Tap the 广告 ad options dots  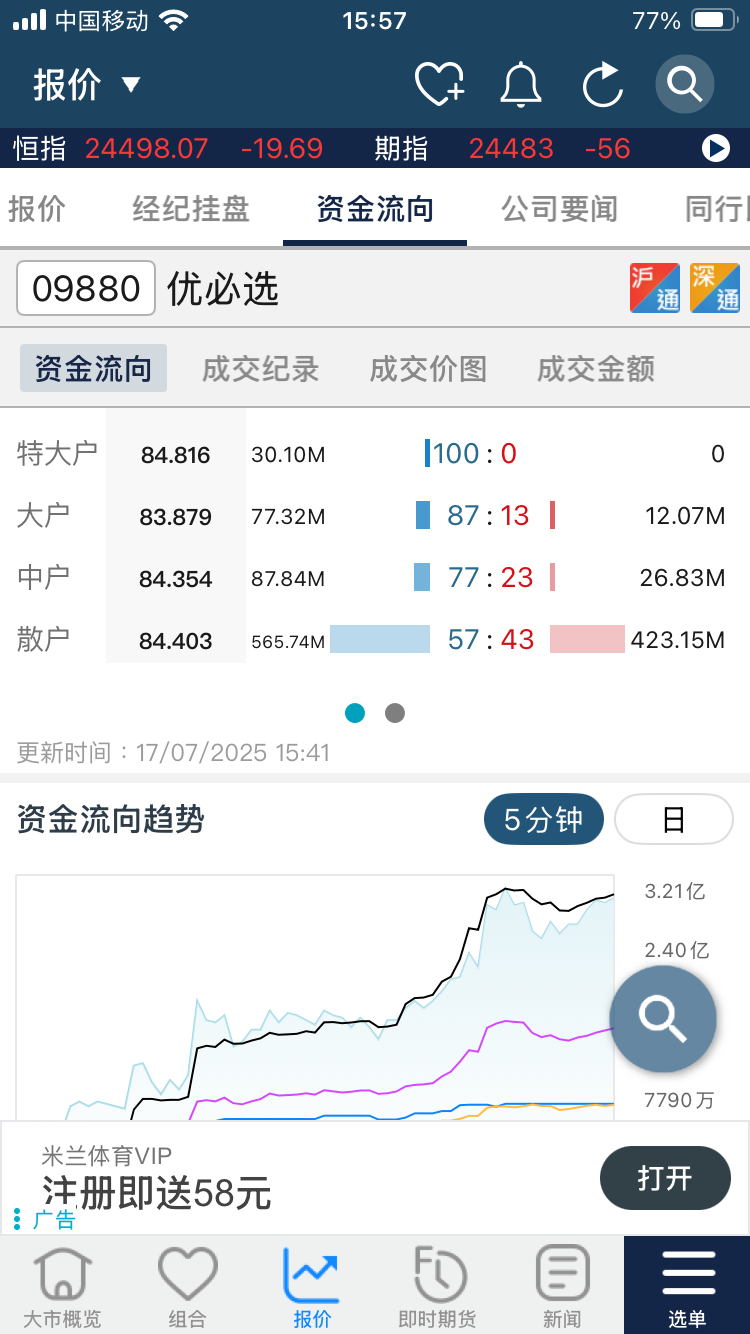tap(17, 1219)
